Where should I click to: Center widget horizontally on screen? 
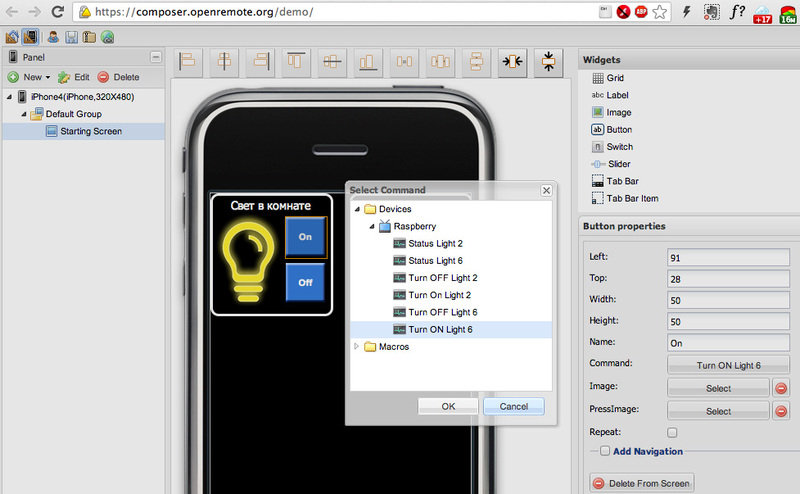tap(512, 62)
